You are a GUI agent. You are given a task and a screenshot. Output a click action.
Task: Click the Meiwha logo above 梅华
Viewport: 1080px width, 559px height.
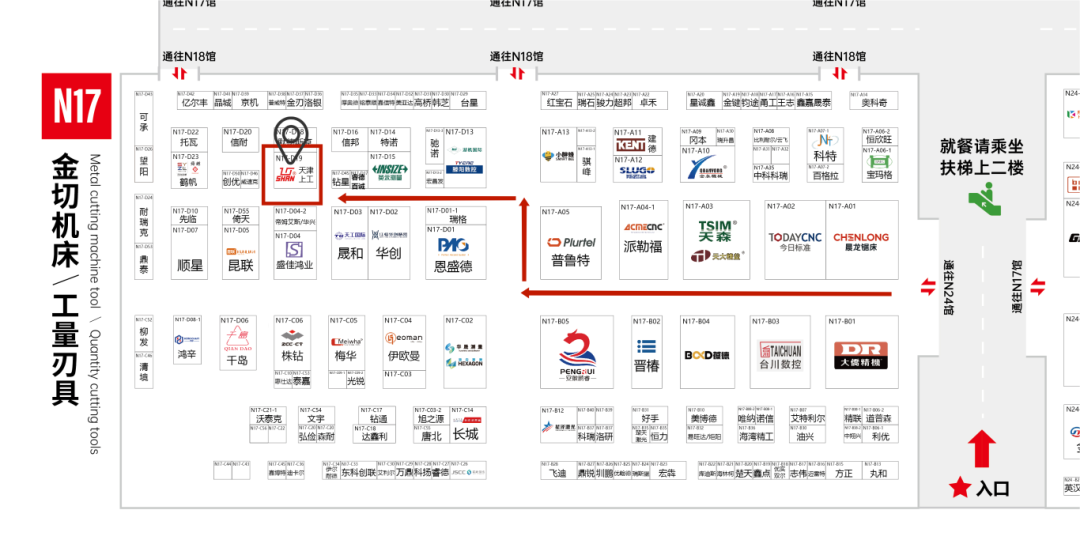point(348,341)
